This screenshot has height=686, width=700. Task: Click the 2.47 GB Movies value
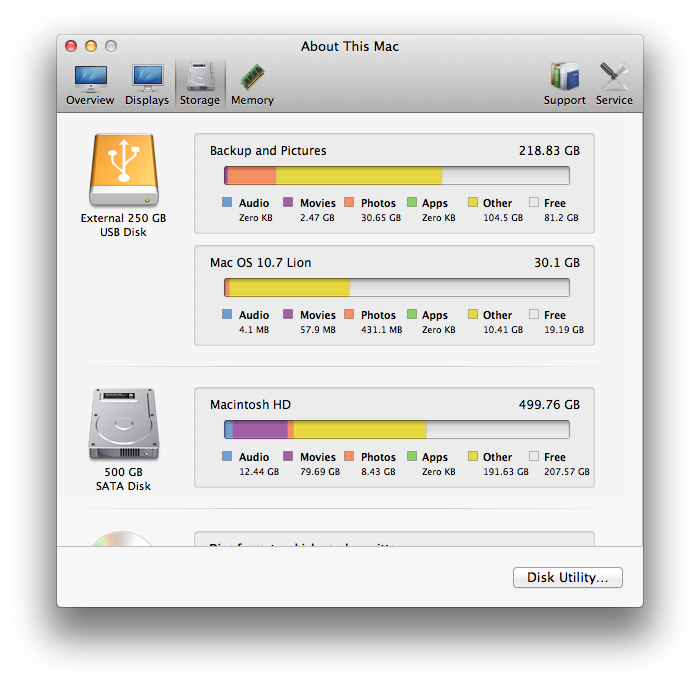[317, 218]
